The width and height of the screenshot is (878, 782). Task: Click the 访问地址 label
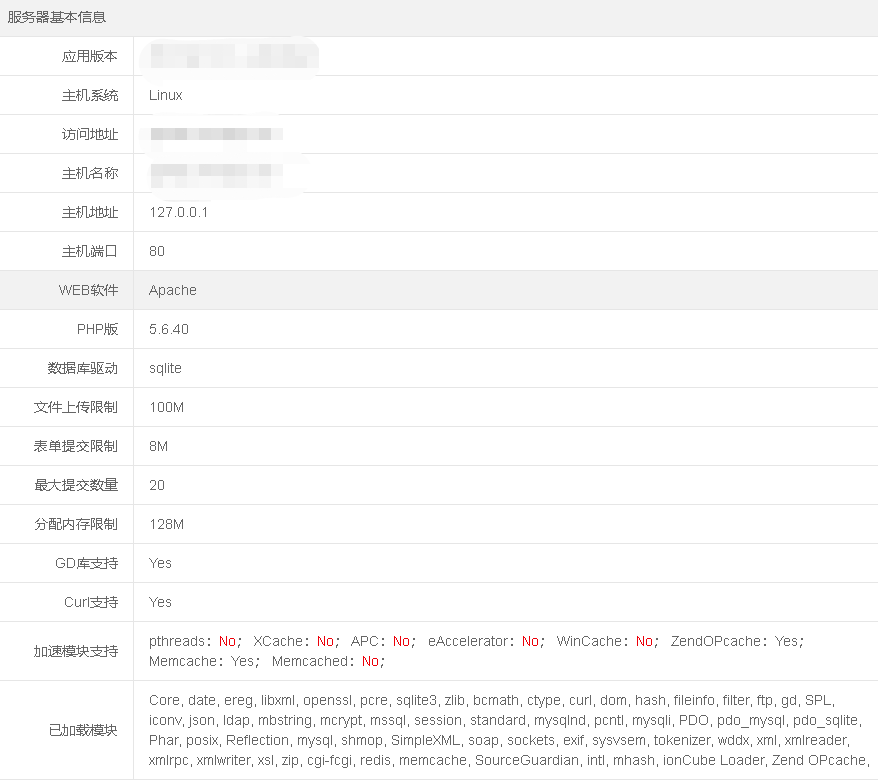[90, 134]
